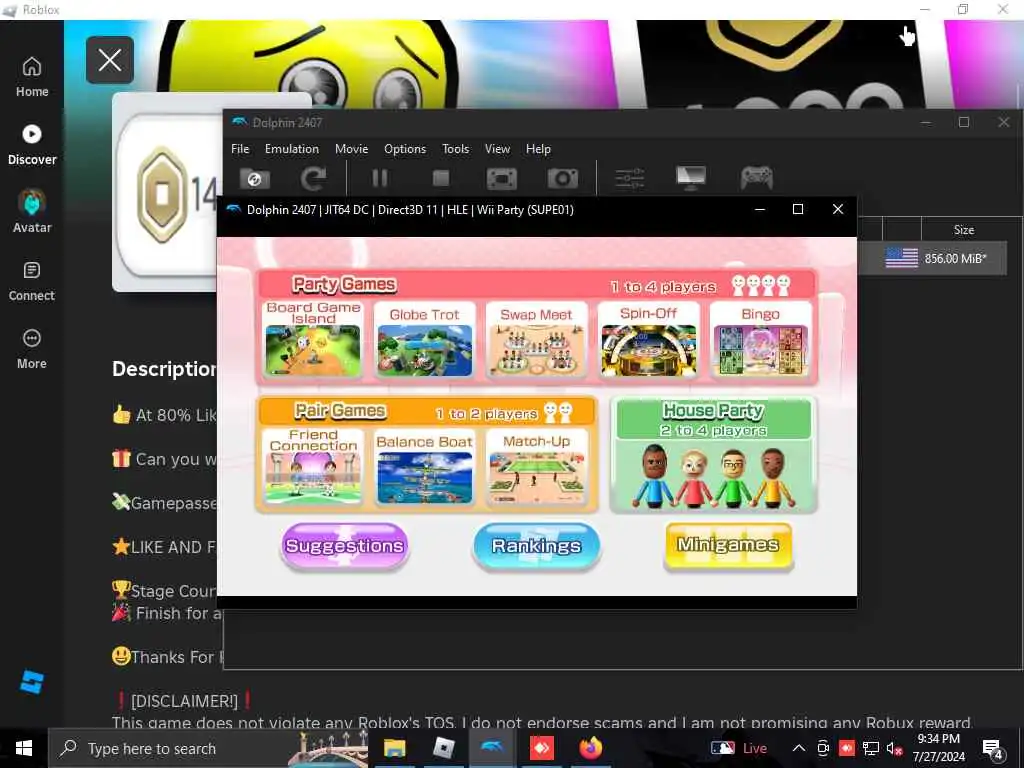
Task: Open File Explorer from the taskbar
Action: (x=394, y=748)
